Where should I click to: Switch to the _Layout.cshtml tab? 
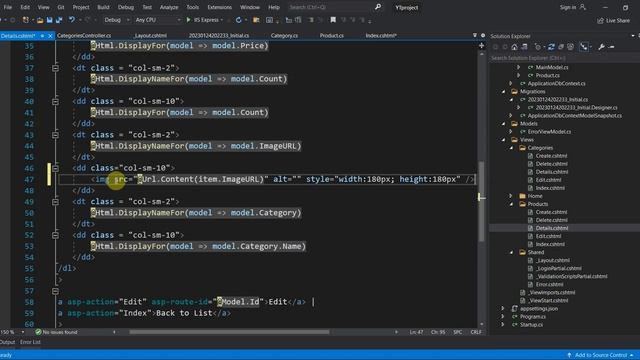pyautogui.click(x=150, y=36)
